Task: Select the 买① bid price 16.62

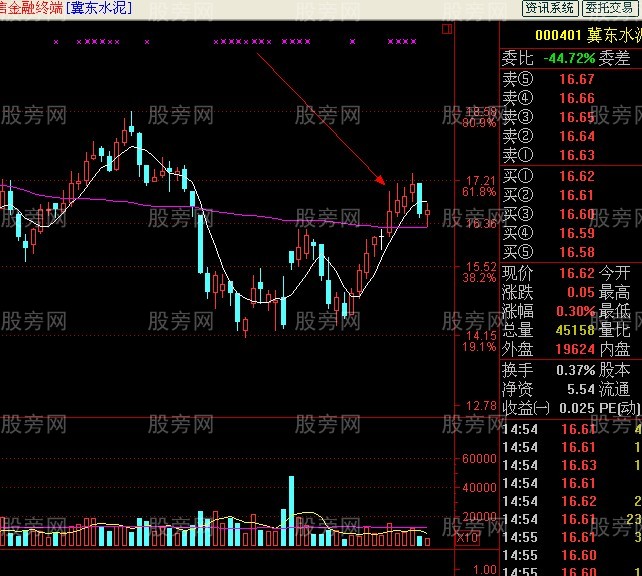Action: tap(576, 176)
